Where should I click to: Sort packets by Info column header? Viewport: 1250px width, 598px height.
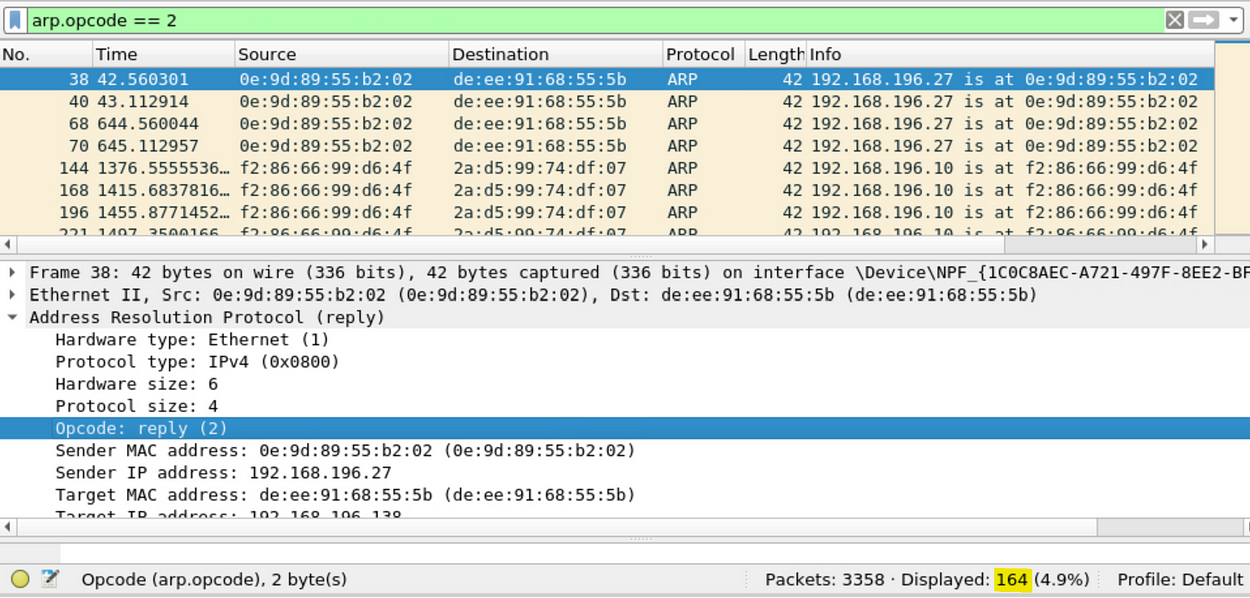click(1010, 54)
